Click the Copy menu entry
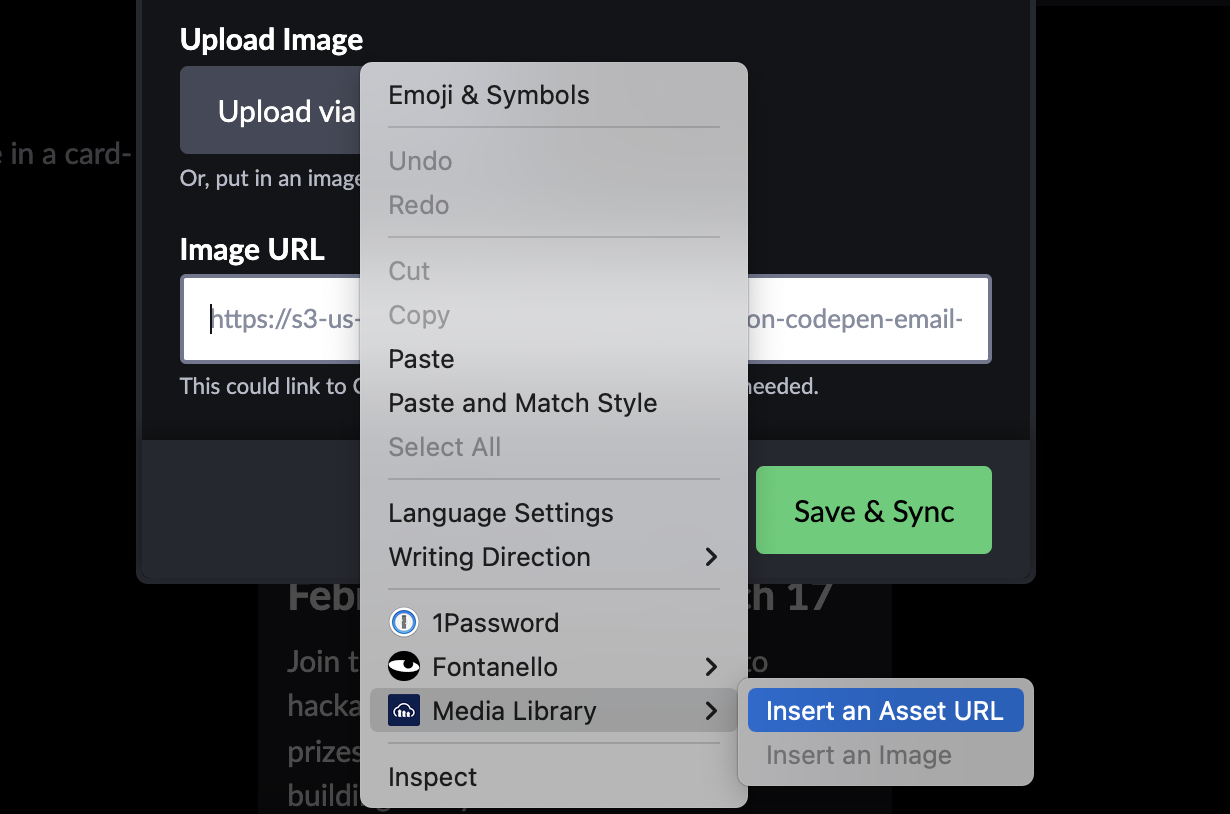 point(419,315)
